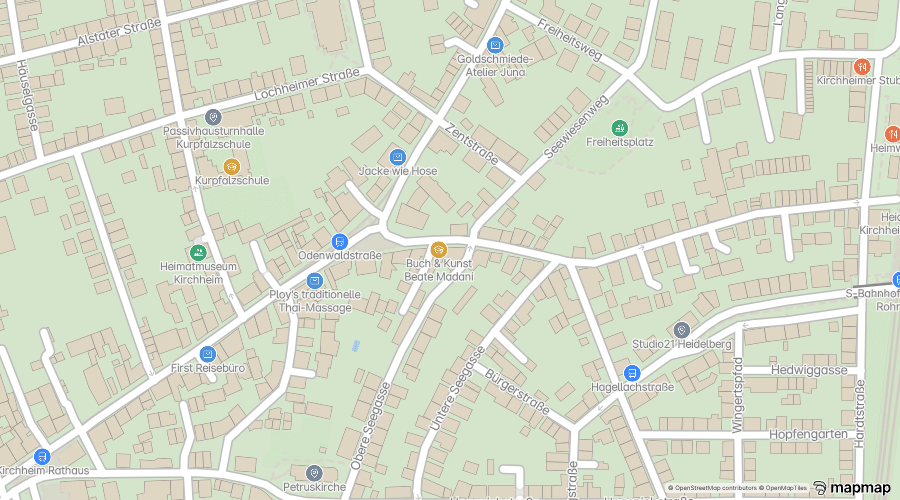Click the Studio21 Heidelberg place label

(x=682, y=344)
